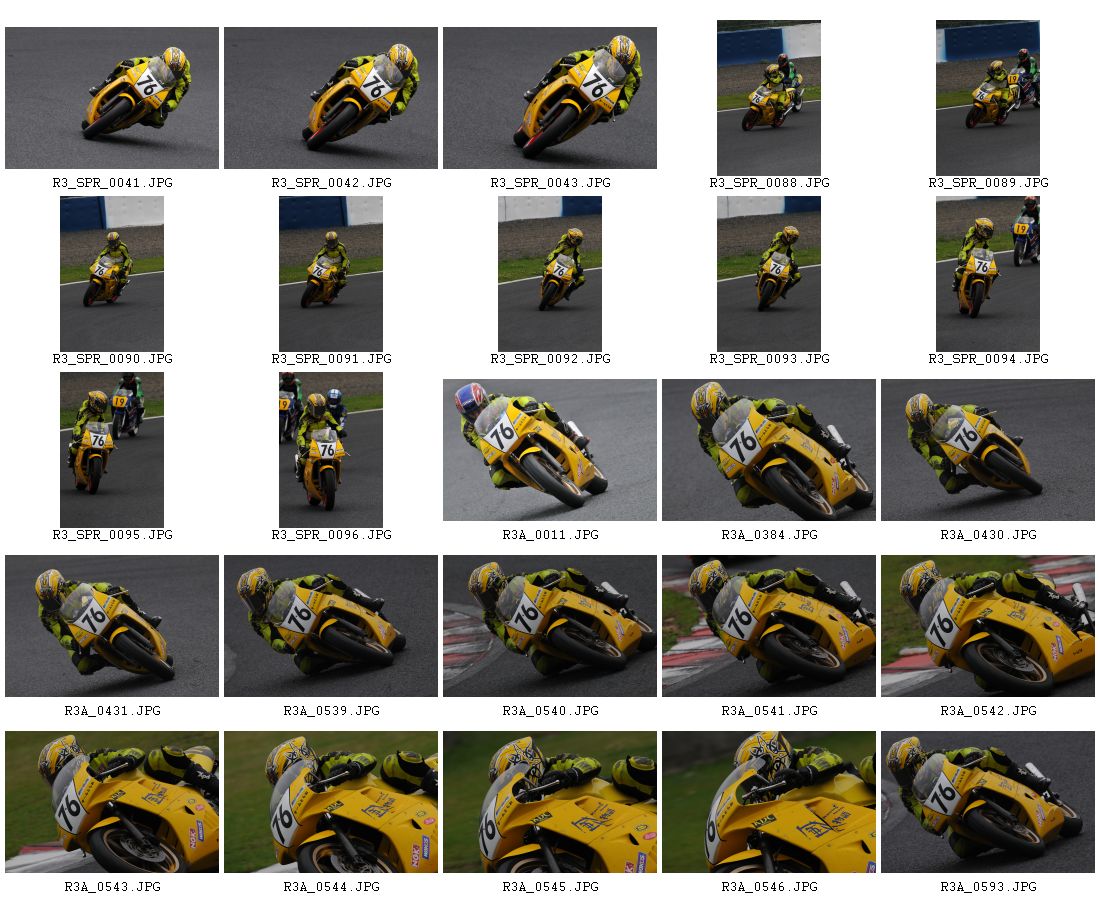Click the R3A_0539.JPG filename caption
This screenshot has width=1100, height=900.
tap(331, 711)
